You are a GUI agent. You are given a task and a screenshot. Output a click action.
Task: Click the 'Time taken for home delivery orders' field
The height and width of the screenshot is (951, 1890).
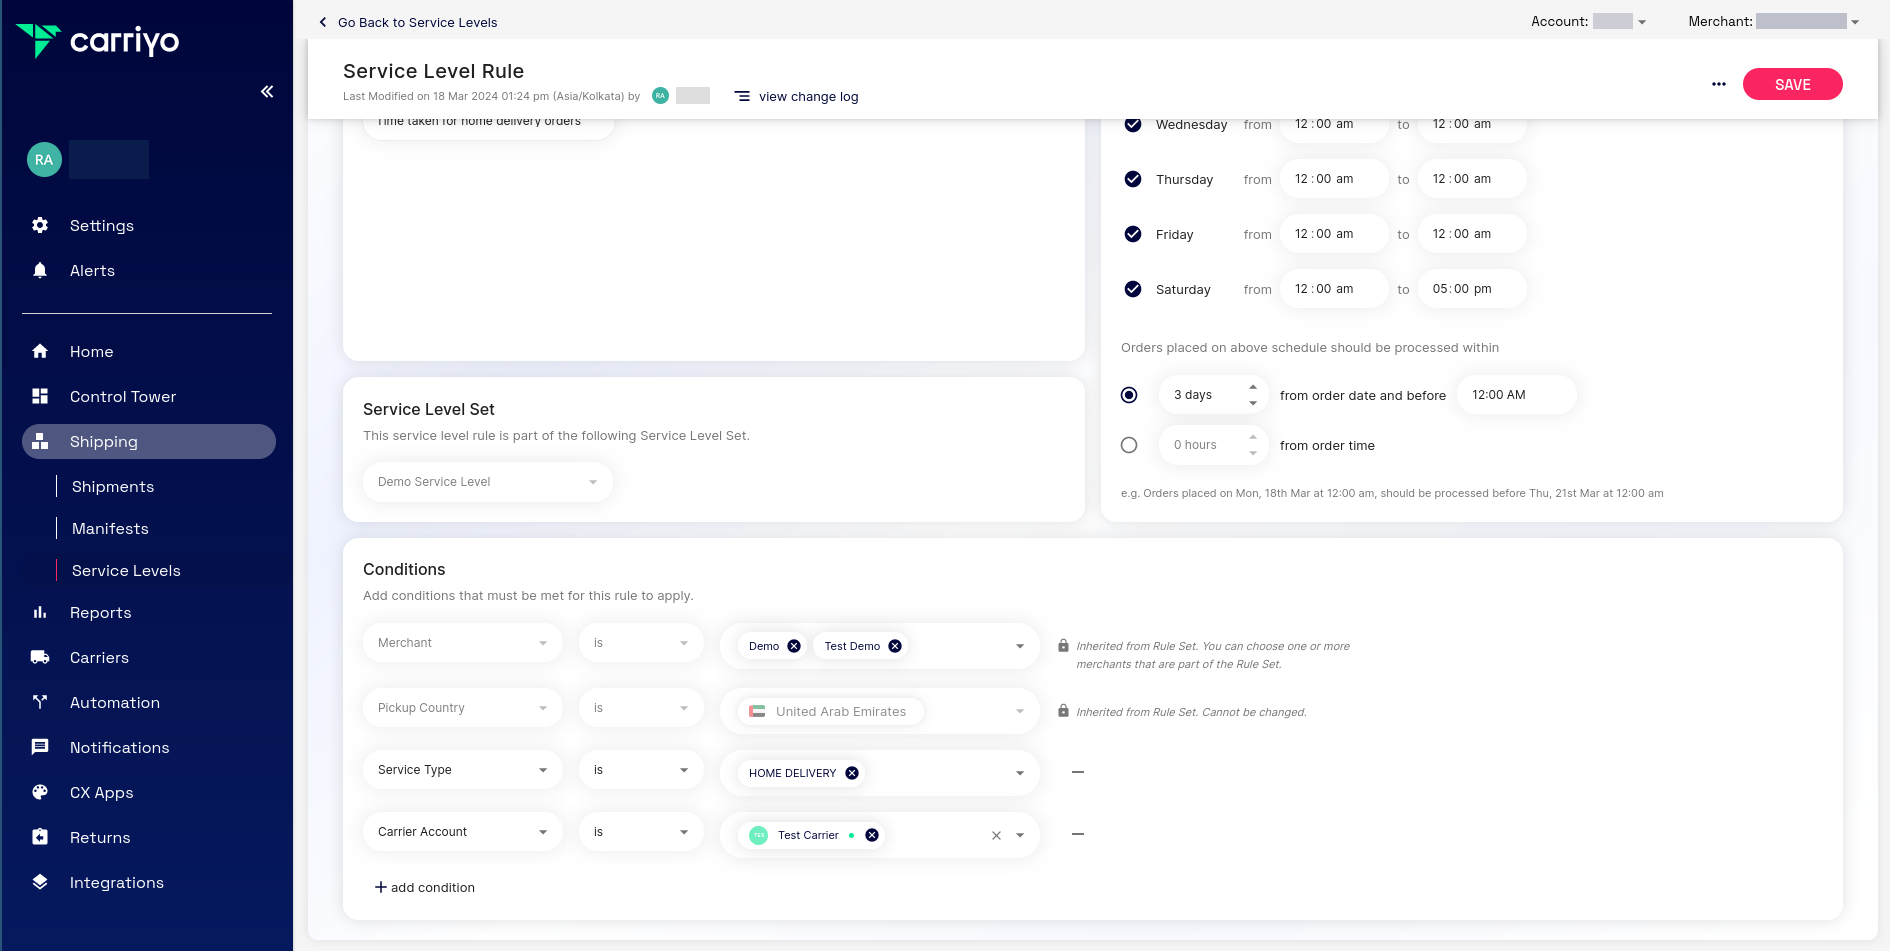tap(489, 128)
